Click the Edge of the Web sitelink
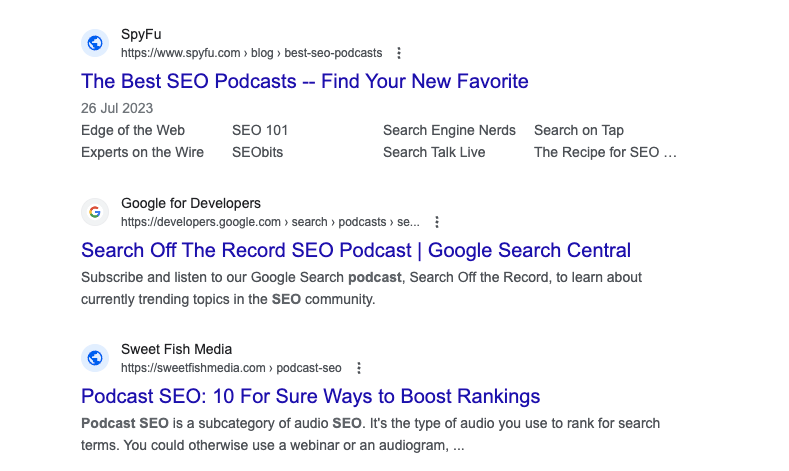This screenshot has width=789, height=471. coord(133,130)
